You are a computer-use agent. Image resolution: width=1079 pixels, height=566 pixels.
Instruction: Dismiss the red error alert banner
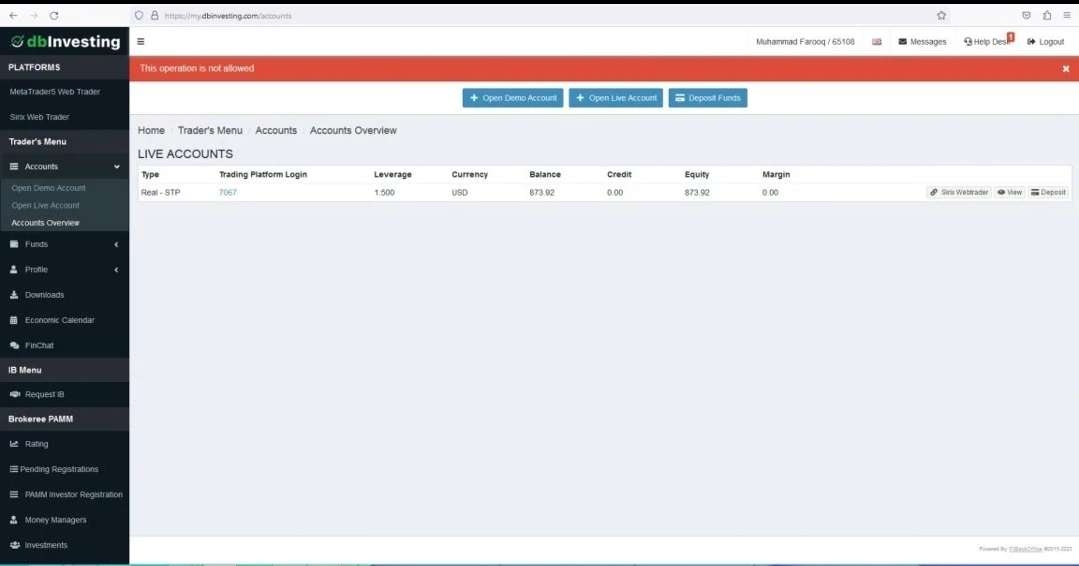(x=1066, y=69)
